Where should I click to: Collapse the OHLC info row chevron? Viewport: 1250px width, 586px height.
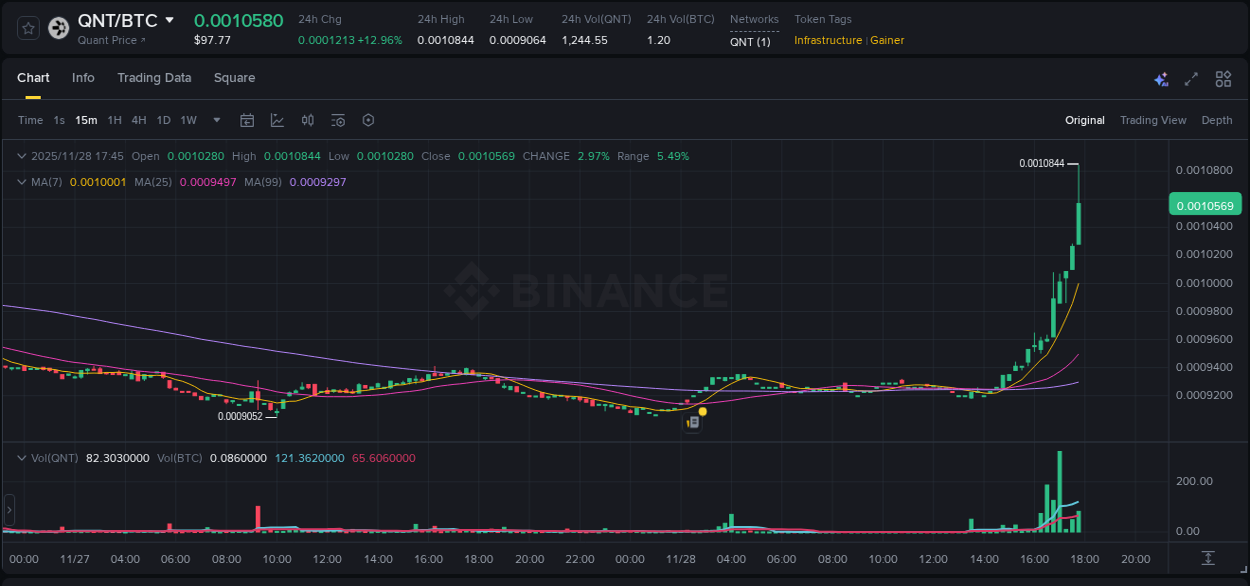click(21, 156)
